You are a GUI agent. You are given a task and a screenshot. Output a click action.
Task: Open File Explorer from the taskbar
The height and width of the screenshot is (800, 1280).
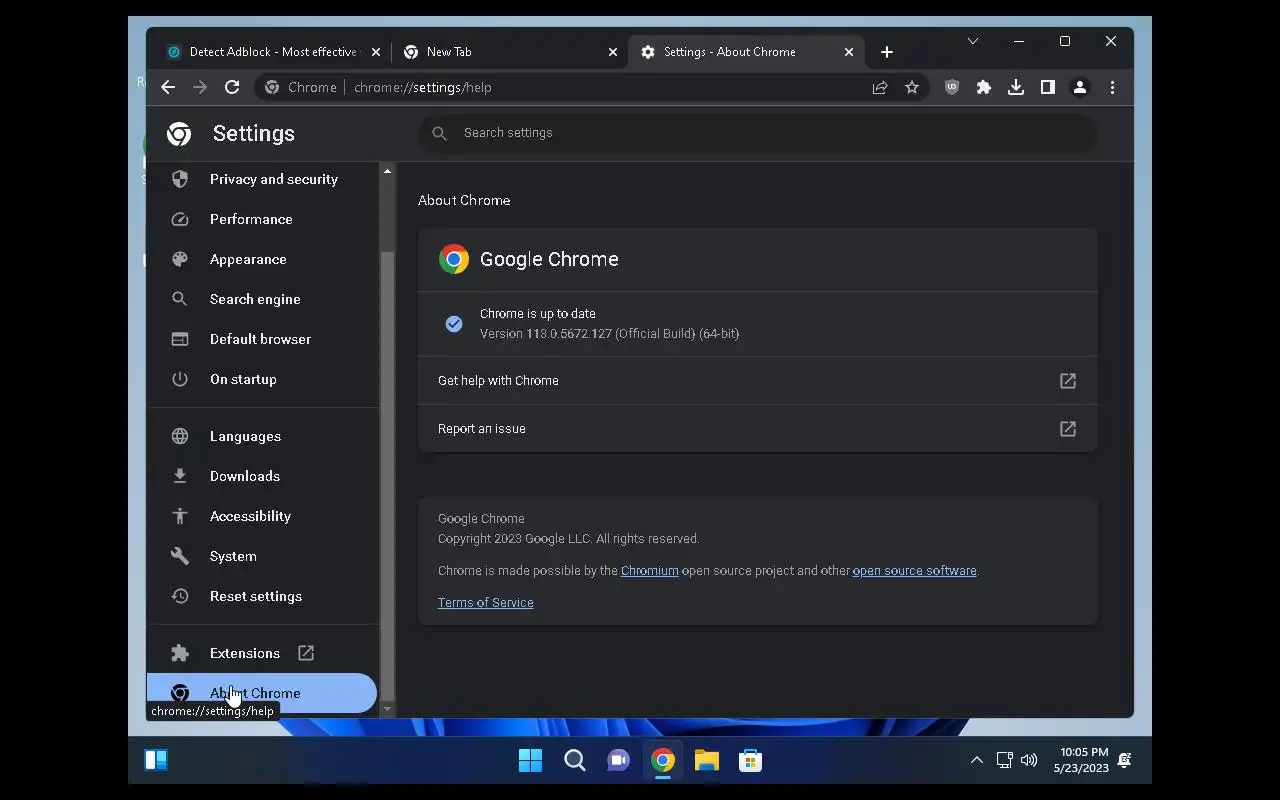707,761
